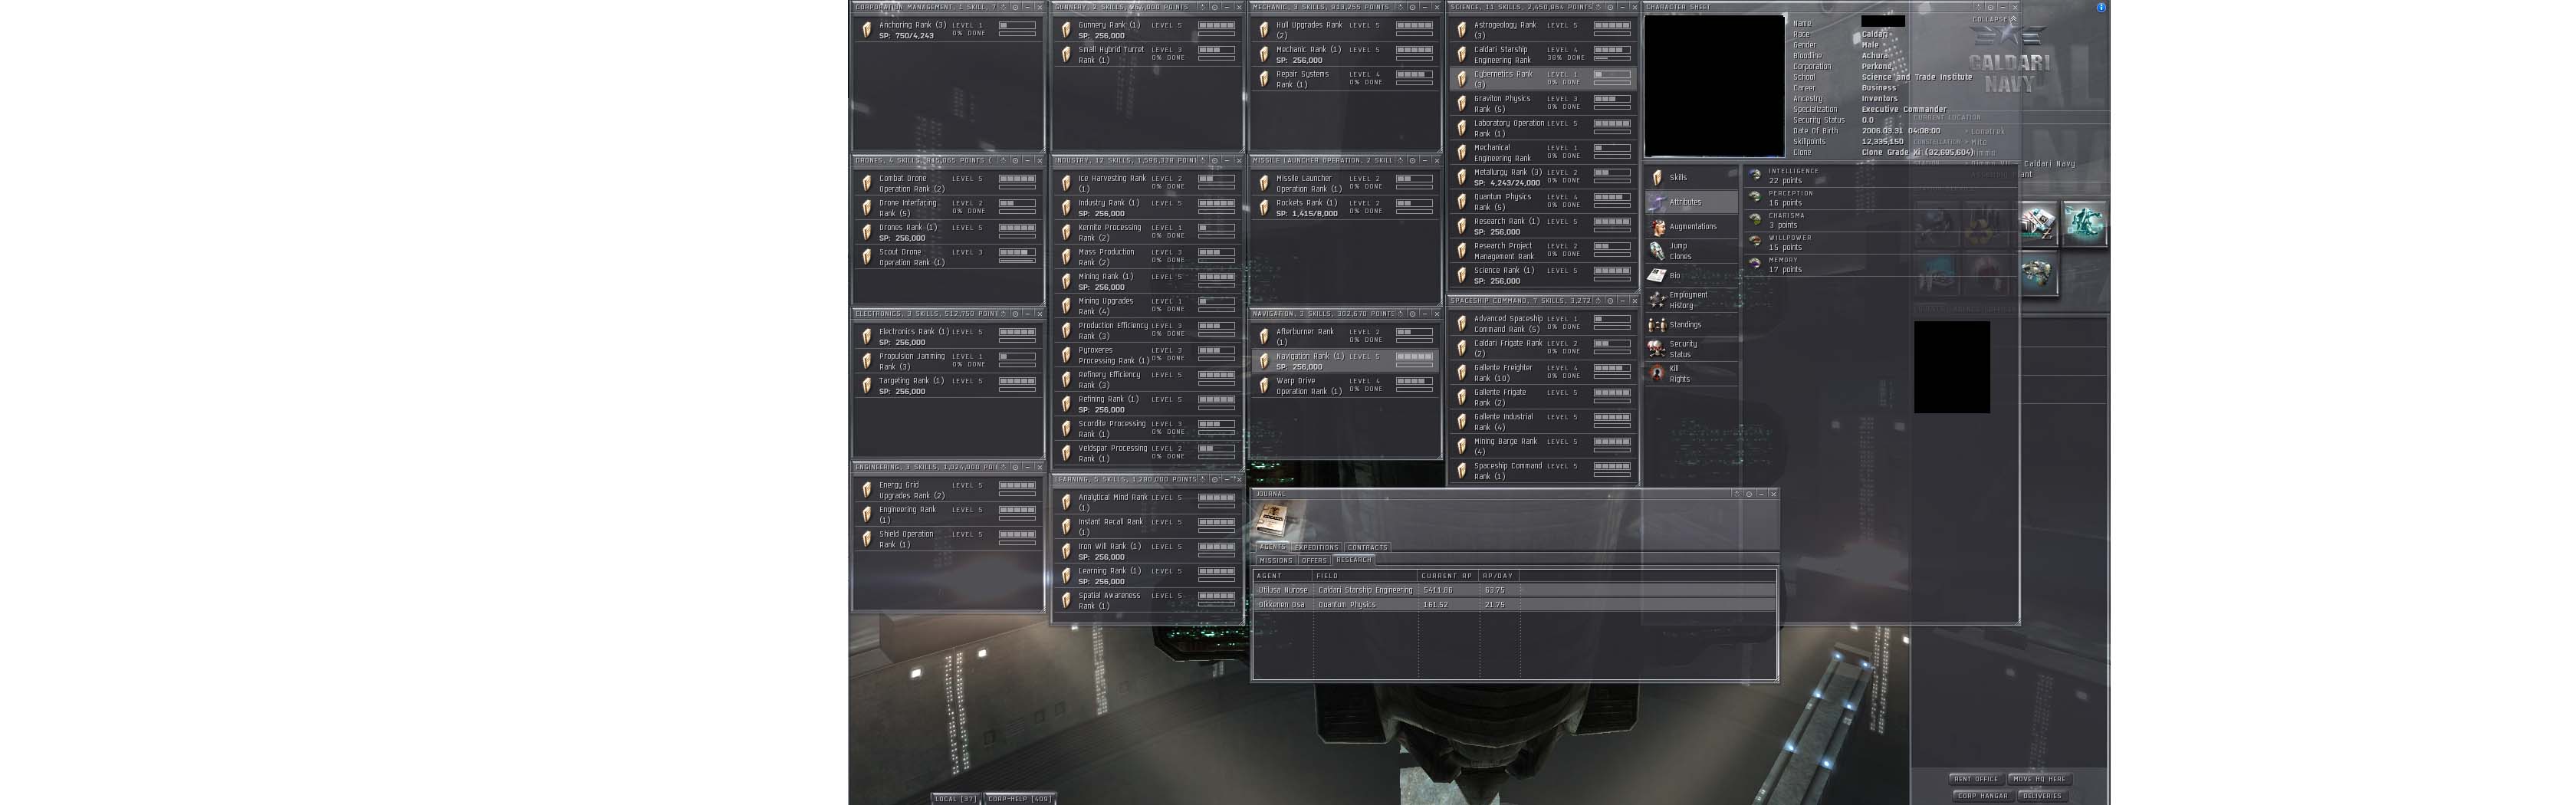Open Skills in the Character Sheet sidebar
Screen dimensions: 2576x805
coord(1692,177)
